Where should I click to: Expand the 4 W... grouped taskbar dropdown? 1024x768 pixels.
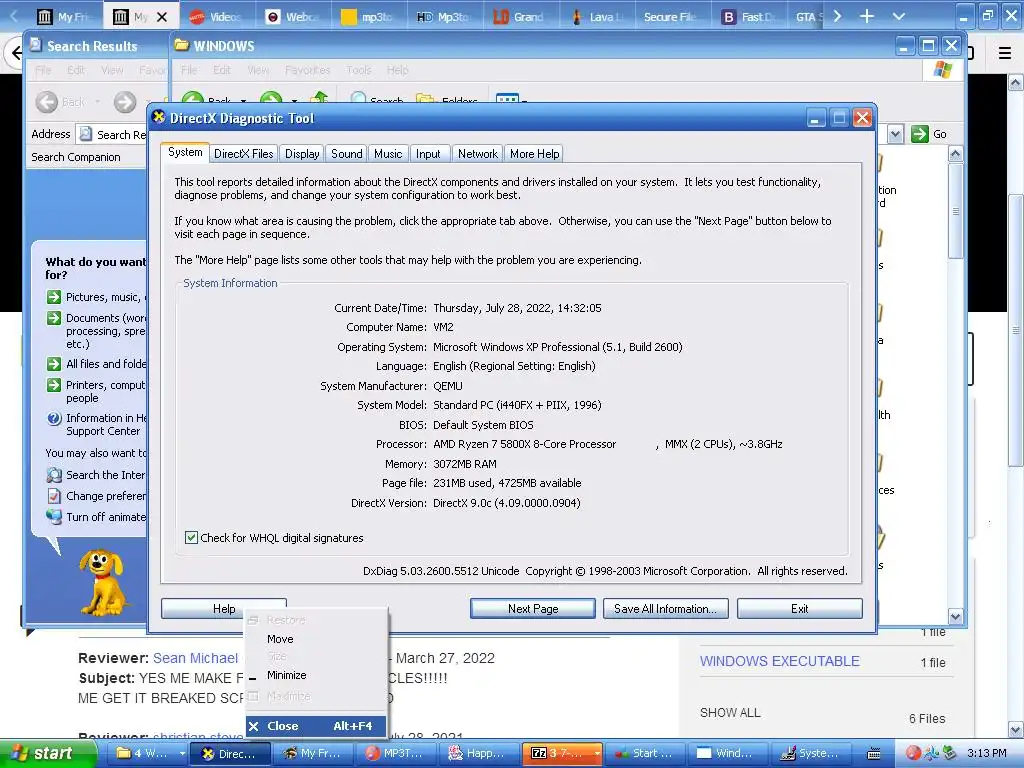click(182, 754)
